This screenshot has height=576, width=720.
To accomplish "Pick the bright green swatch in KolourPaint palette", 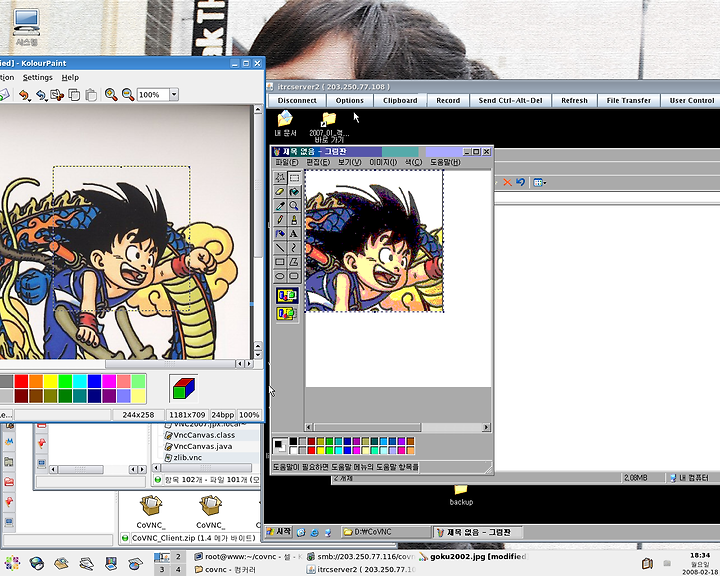I will (x=65, y=381).
